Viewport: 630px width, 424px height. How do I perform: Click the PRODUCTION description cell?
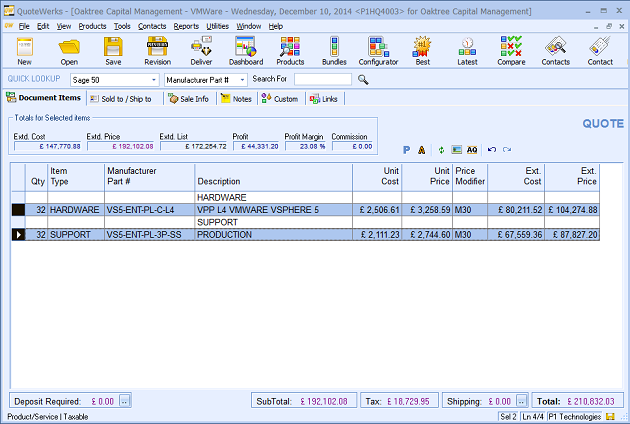click(x=274, y=235)
